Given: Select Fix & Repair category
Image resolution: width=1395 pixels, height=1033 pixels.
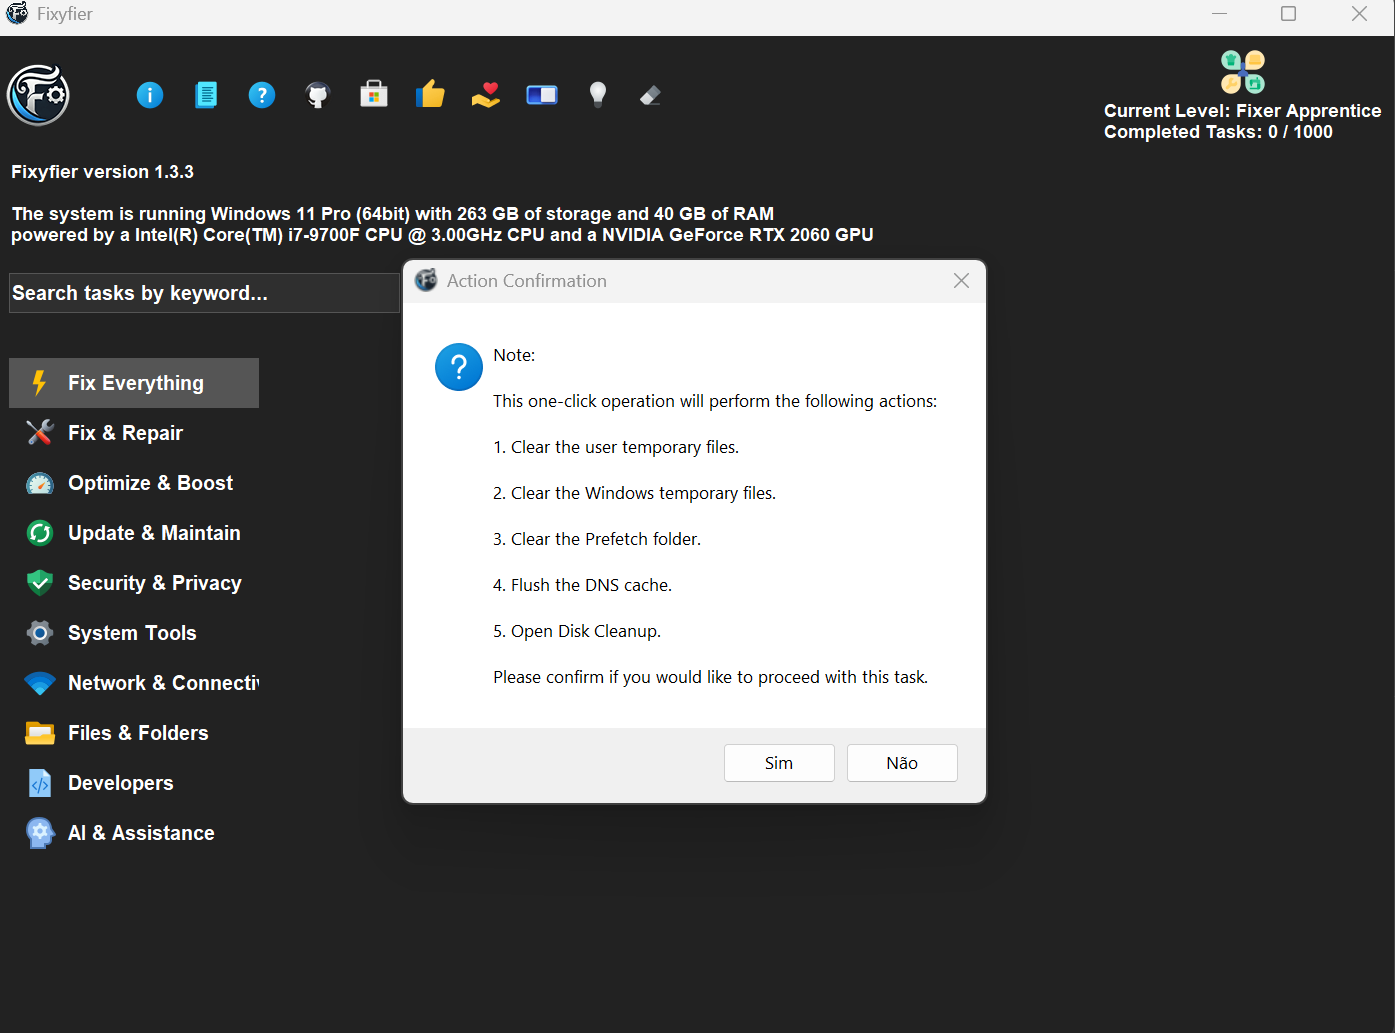Looking at the screenshot, I should 125,433.
